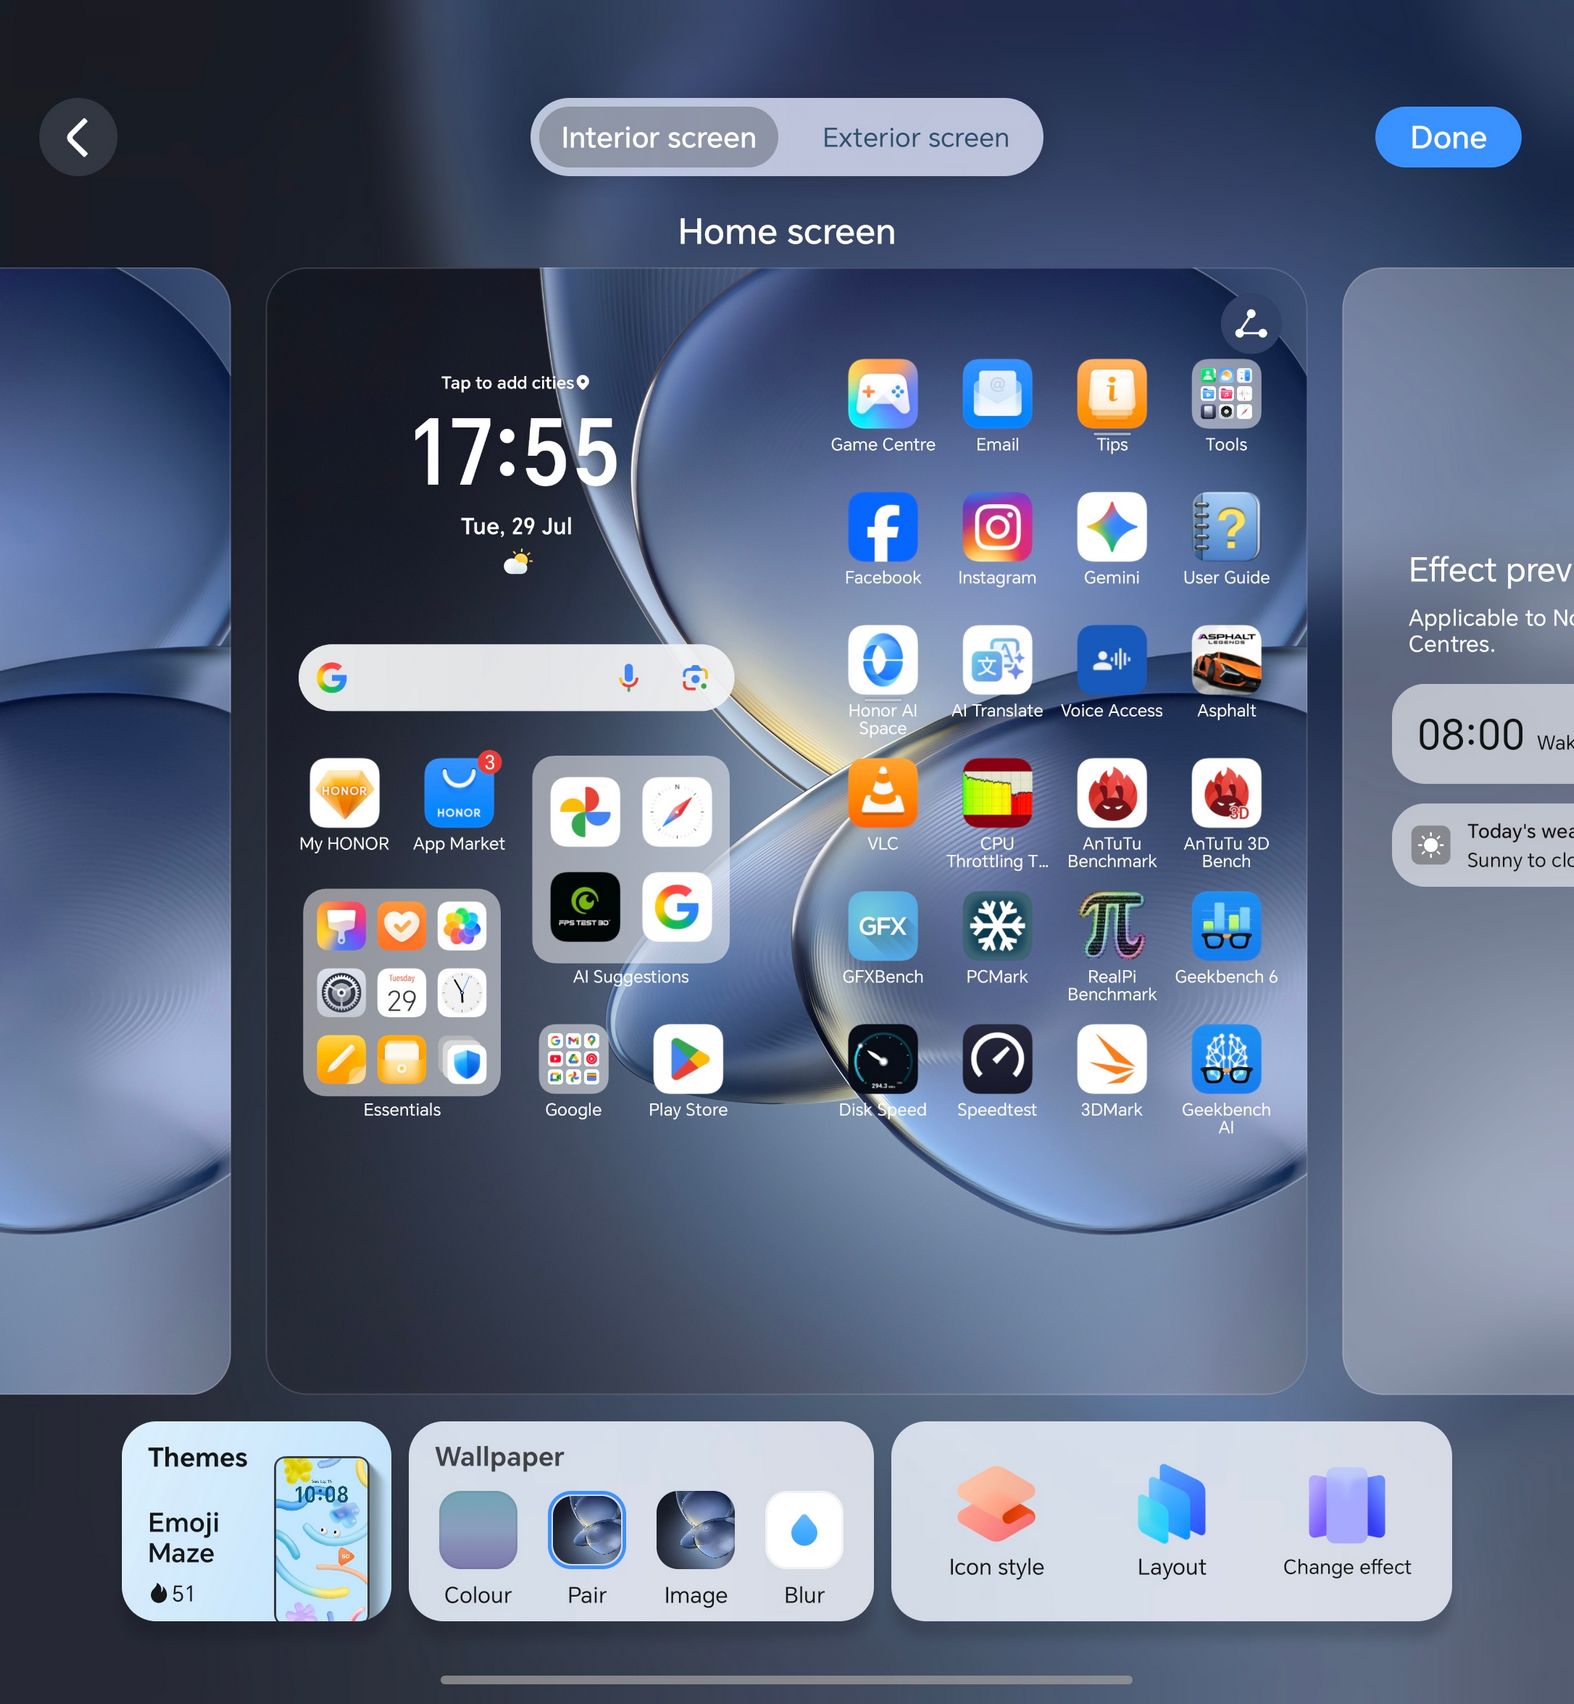The height and width of the screenshot is (1704, 1574).
Task: Open the Gemini app icon
Action: [1112, 527]
